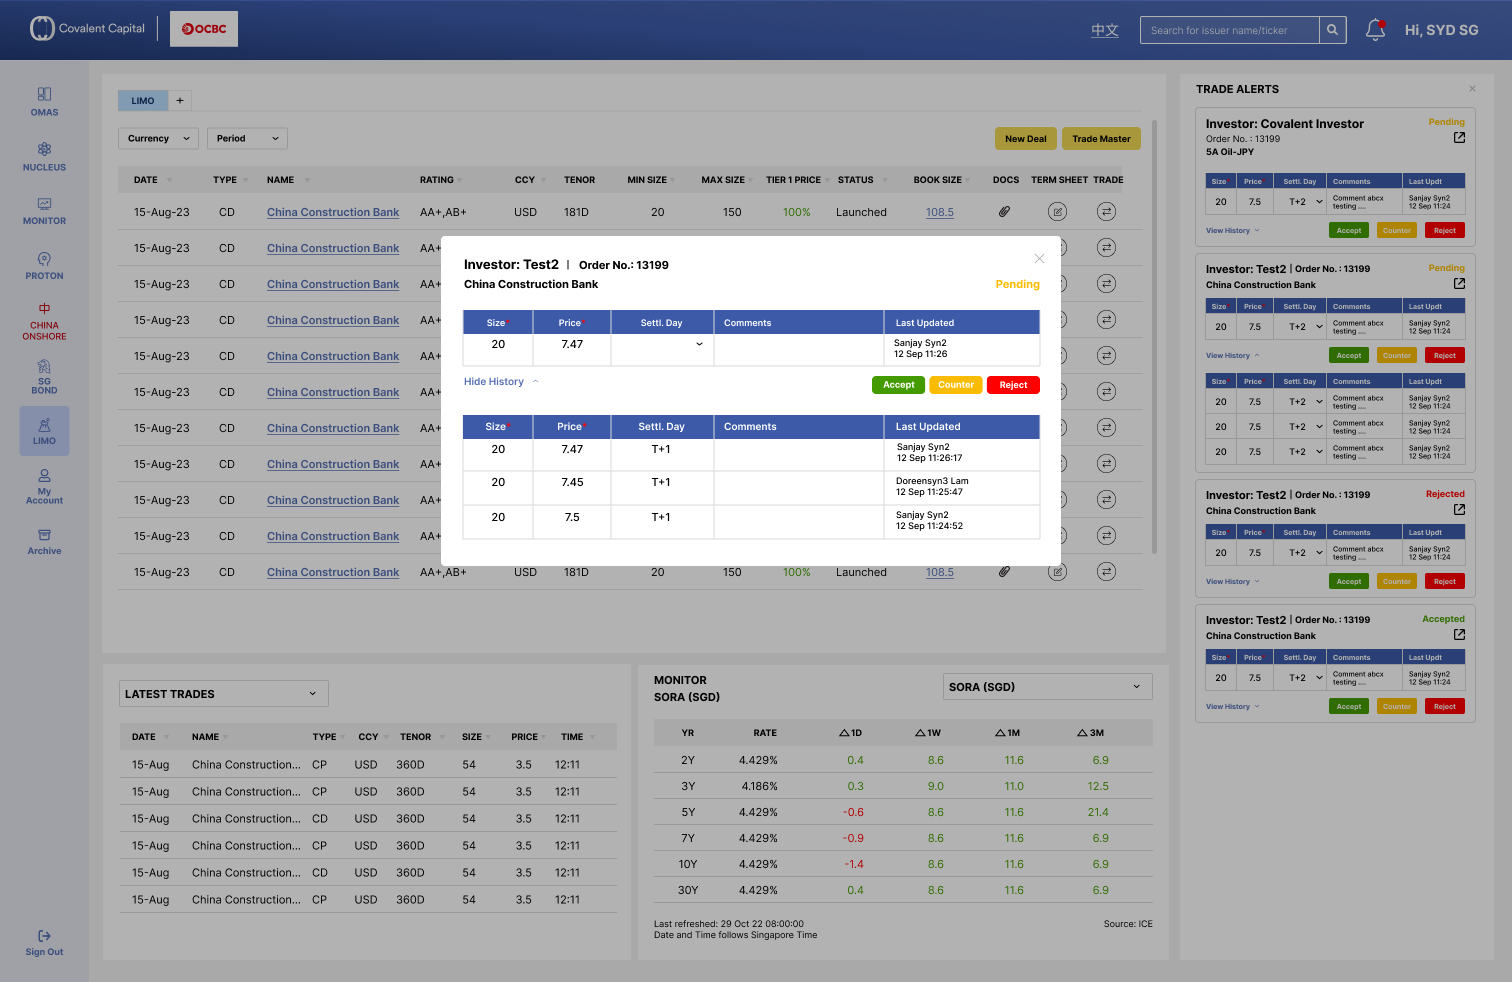1512x982 pixels.
Task: Open Covalent Investor alert in popup
Action: (1459, 138)
